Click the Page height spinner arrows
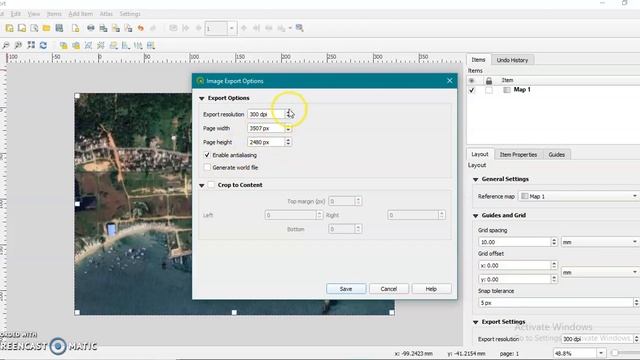The height and width of the screenshot is (360, 640). [288, 142]
